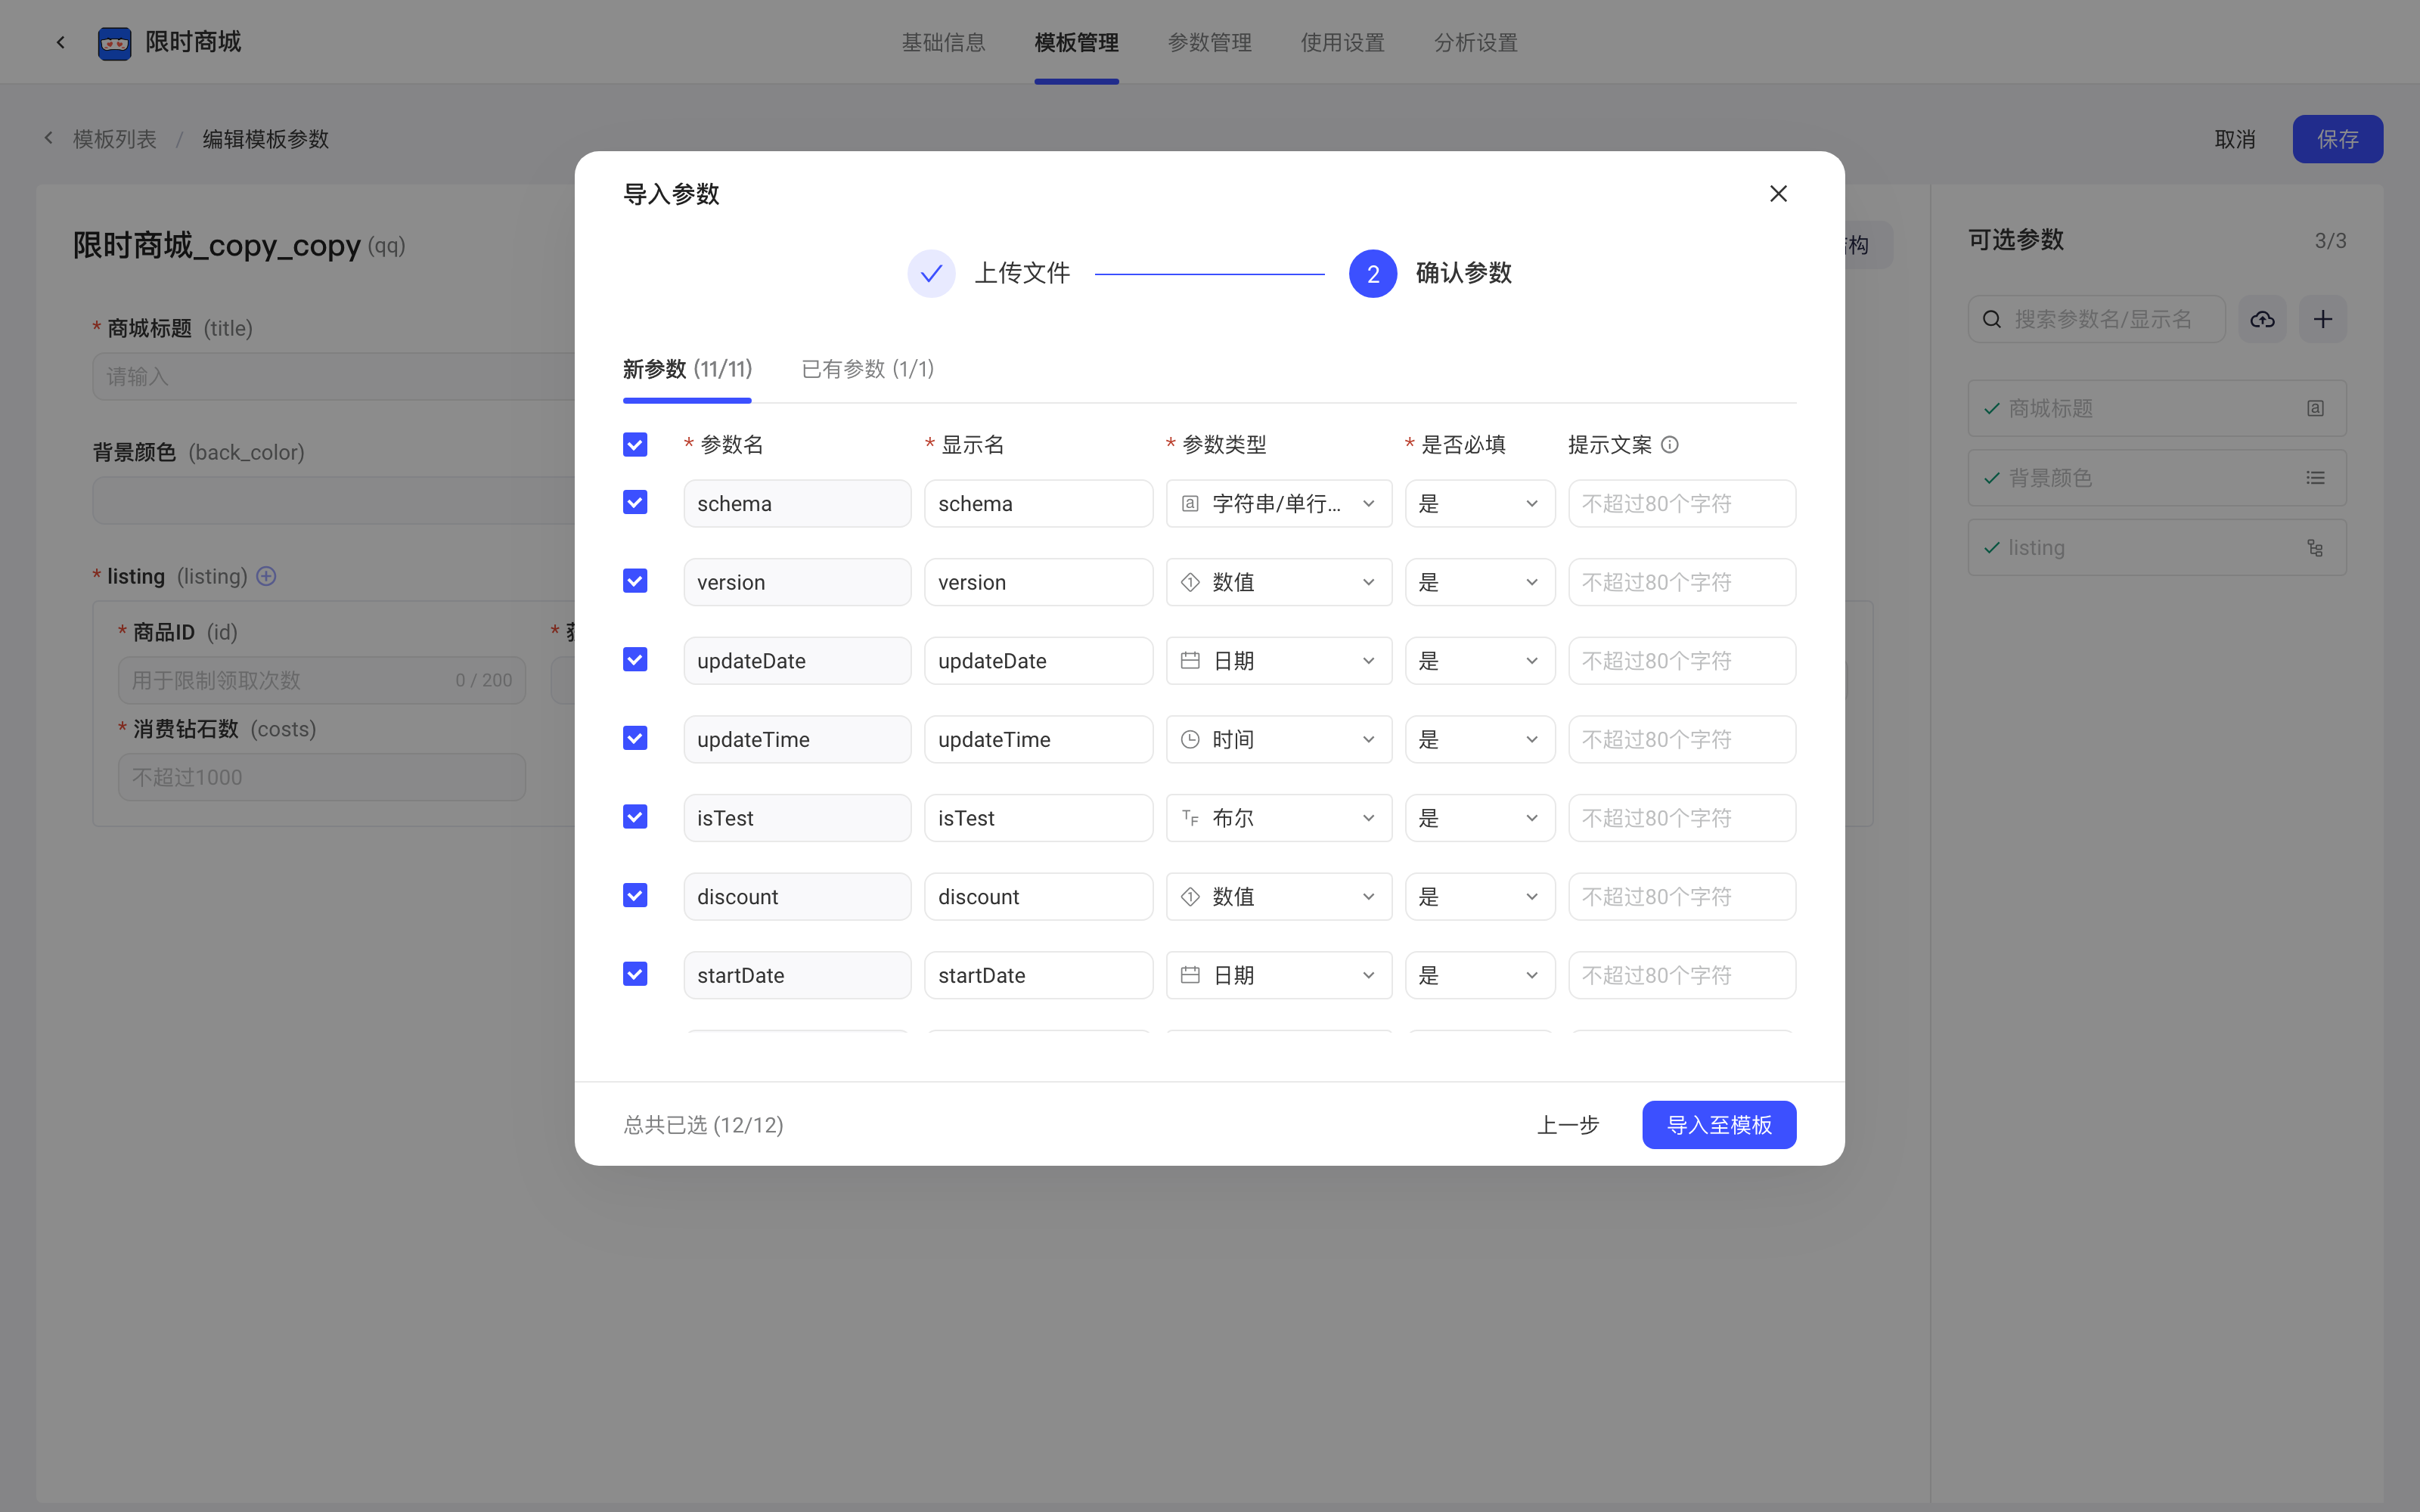Click the 上一步 button
The image size is (2420, 1512).
pos(1568,1125)
